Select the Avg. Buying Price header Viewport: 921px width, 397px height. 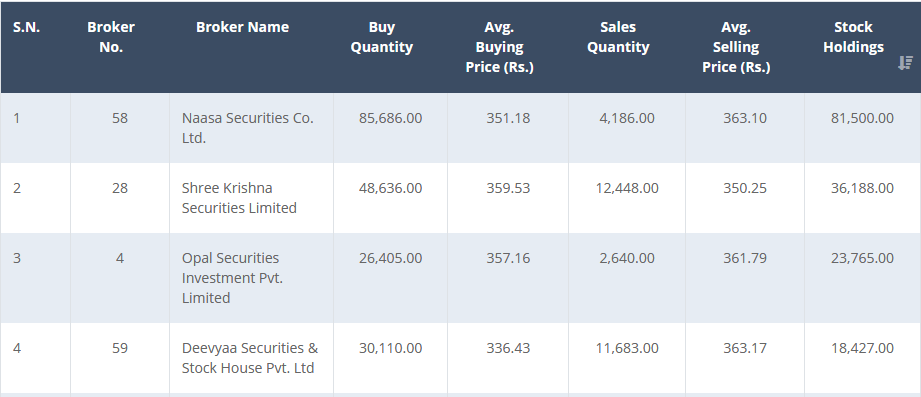500,47
